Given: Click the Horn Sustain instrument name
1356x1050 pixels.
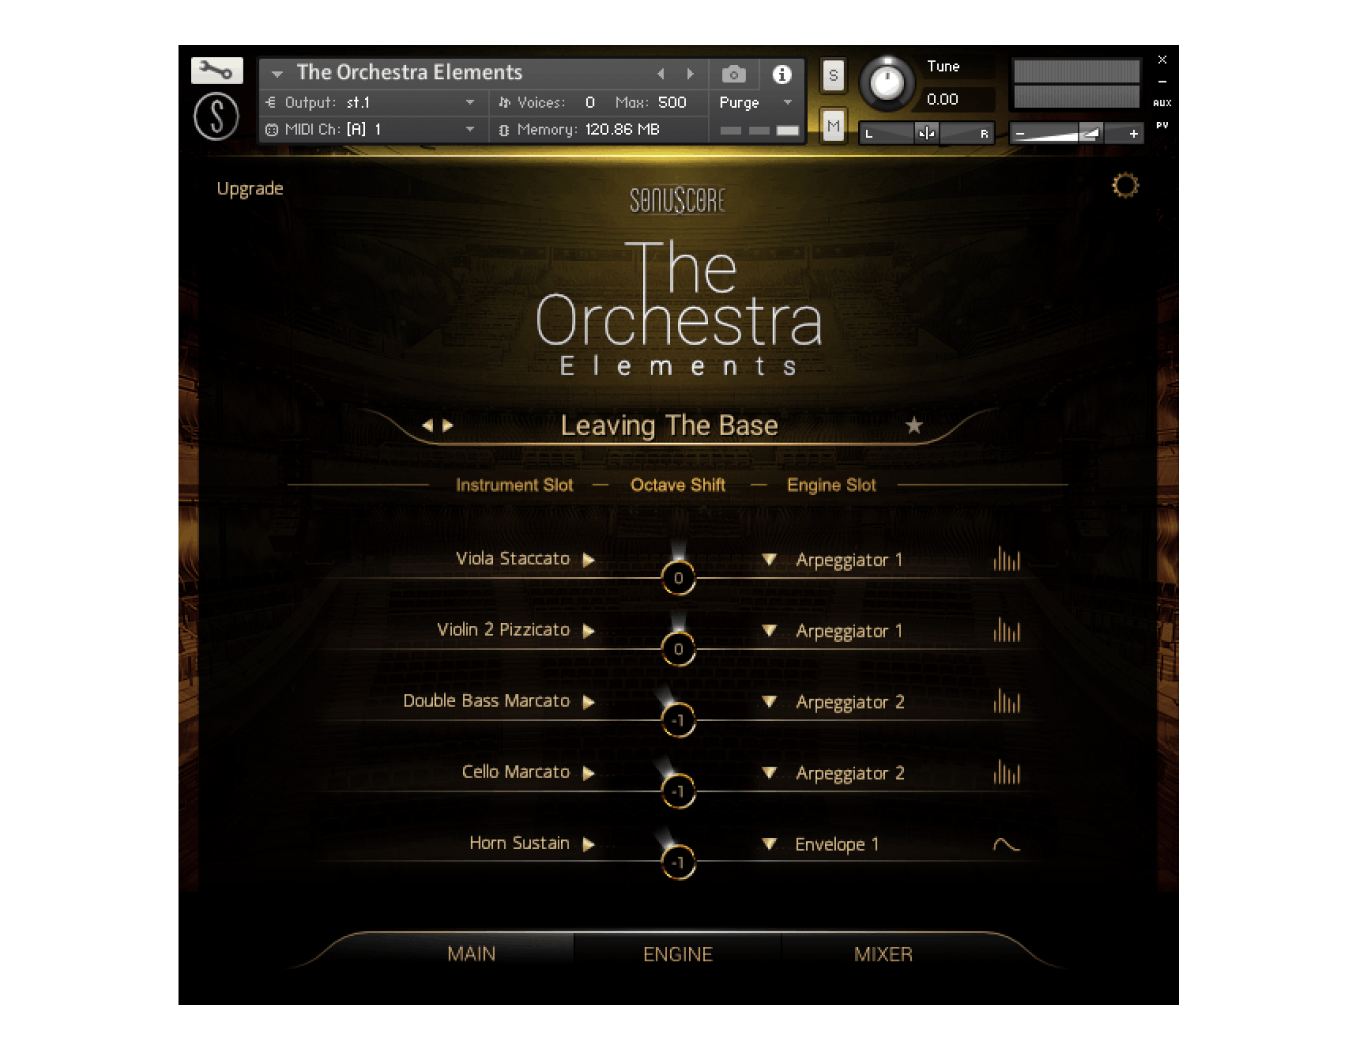Looking at the screenshot, I should [519, 843].
